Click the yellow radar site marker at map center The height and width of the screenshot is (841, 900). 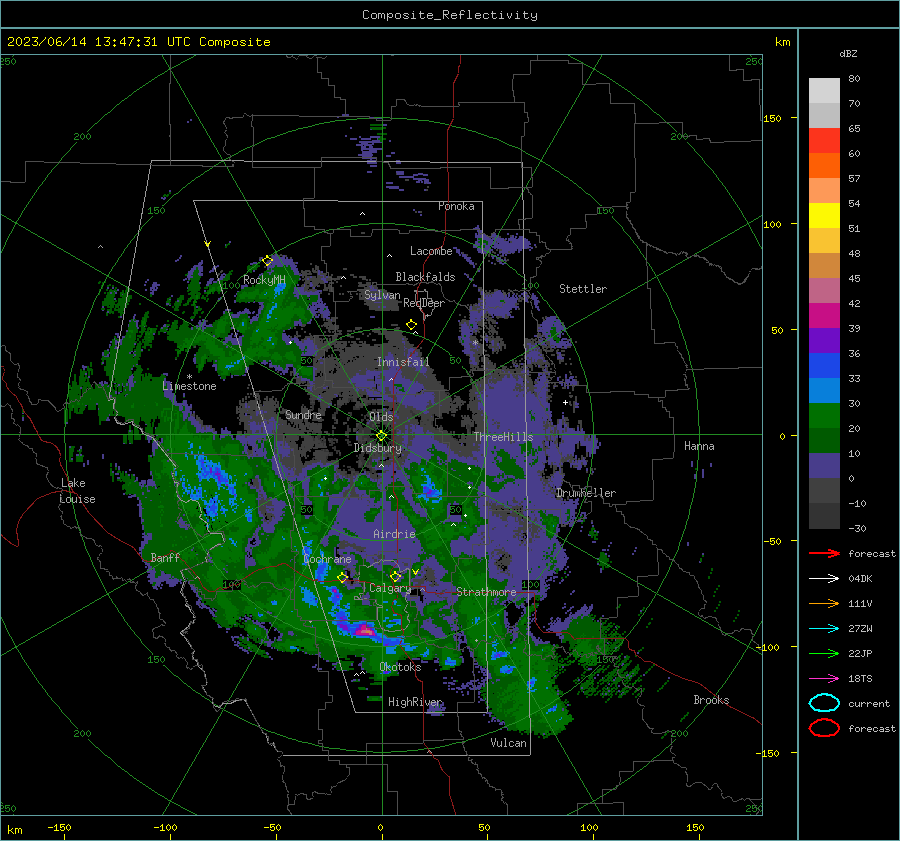(x=382, y=436)
